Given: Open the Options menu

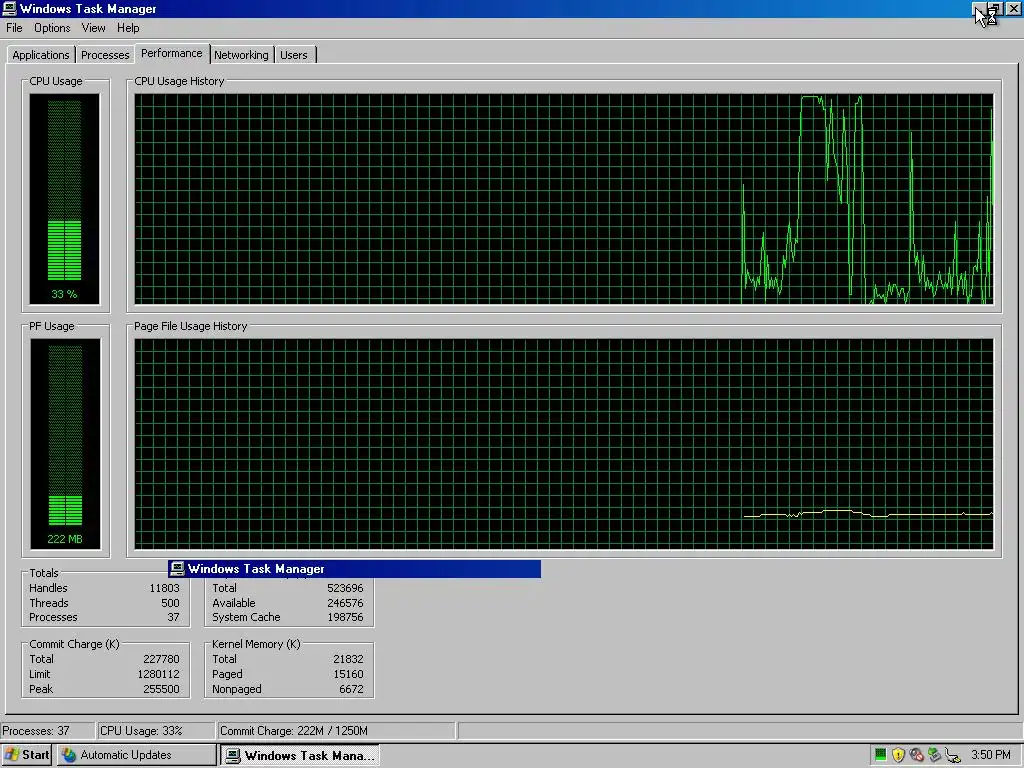Looking at the screenshot, I should tap(52, 28).
